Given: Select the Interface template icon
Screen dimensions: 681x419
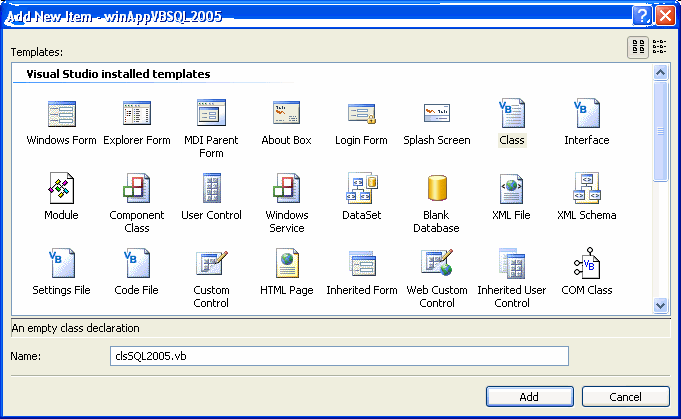Looking at the screenshot, I should [587, 113].
